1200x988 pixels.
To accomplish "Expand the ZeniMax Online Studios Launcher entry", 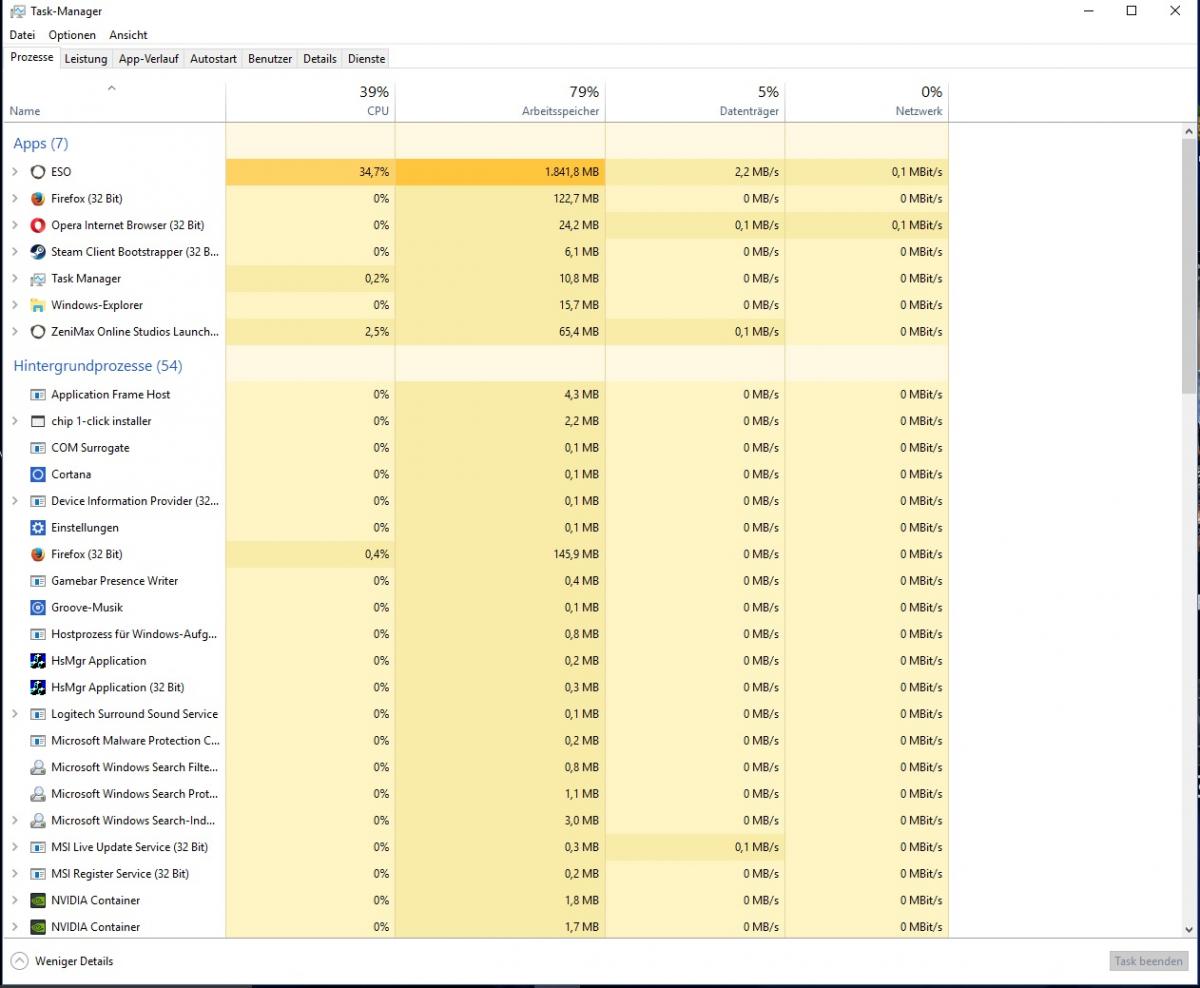I will [14, 332].
